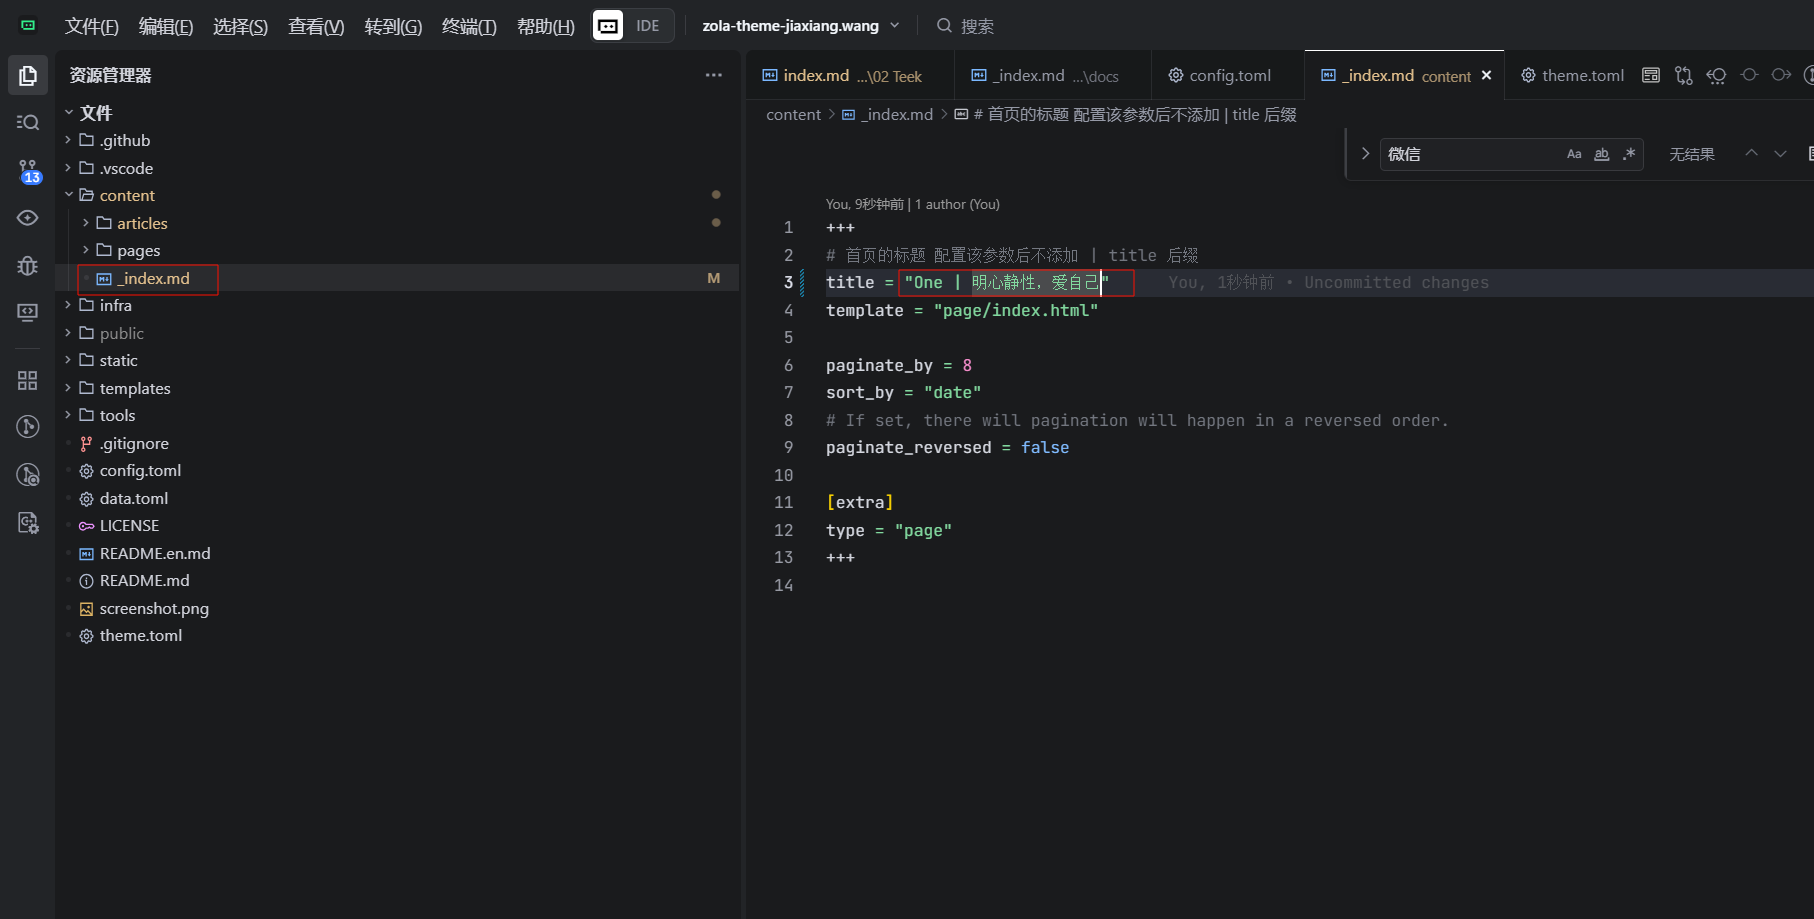Click the compare changes icon in editor toolbar
The image size is (1814, 919).
tap(1684, 75)
